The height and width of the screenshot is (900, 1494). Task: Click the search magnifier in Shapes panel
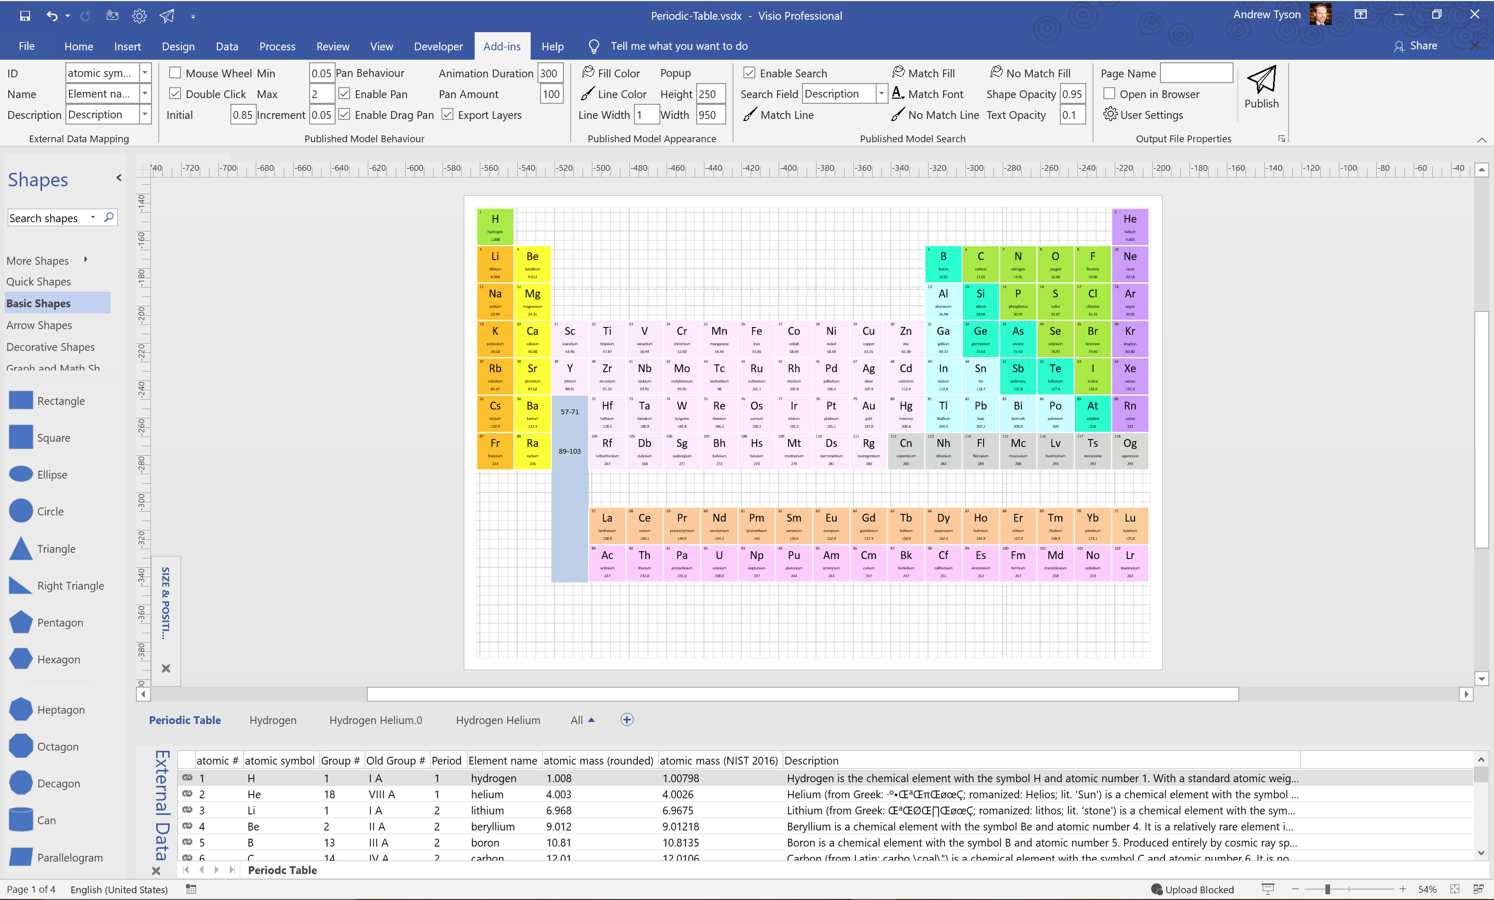[x=109, y=217]
